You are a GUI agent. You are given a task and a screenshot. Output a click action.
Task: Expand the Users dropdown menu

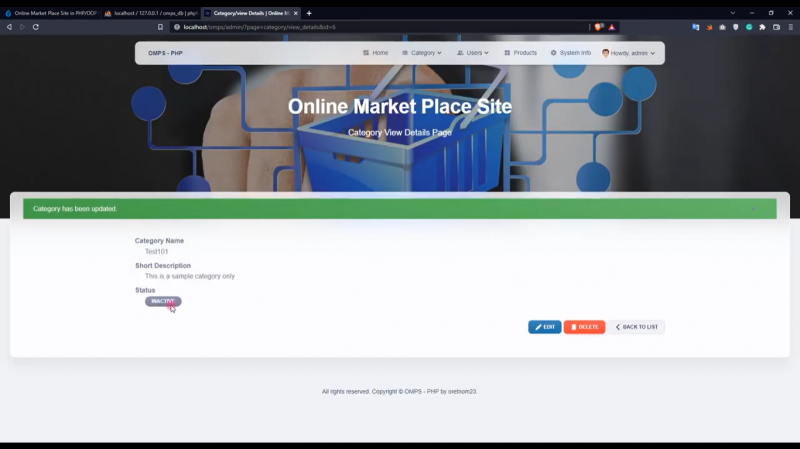[x=472, y=53]
